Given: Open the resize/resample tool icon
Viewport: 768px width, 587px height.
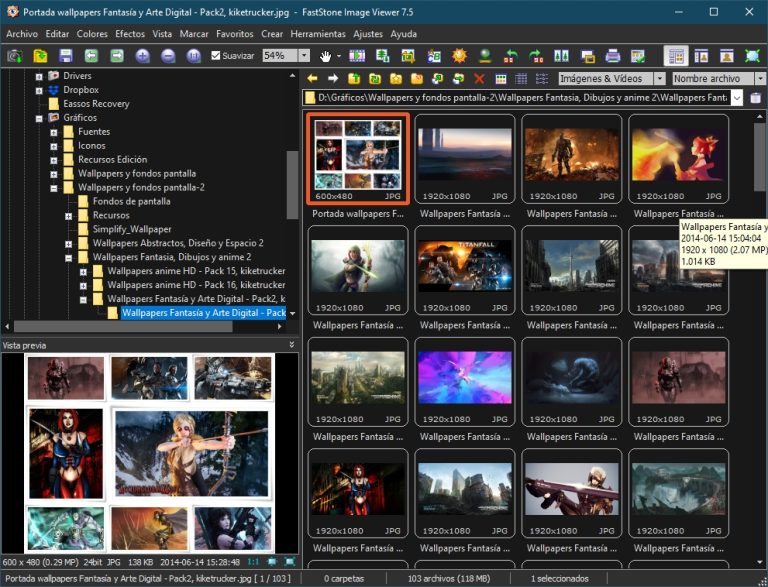Looking at the screenshot, I should click(x=383, y=56).
